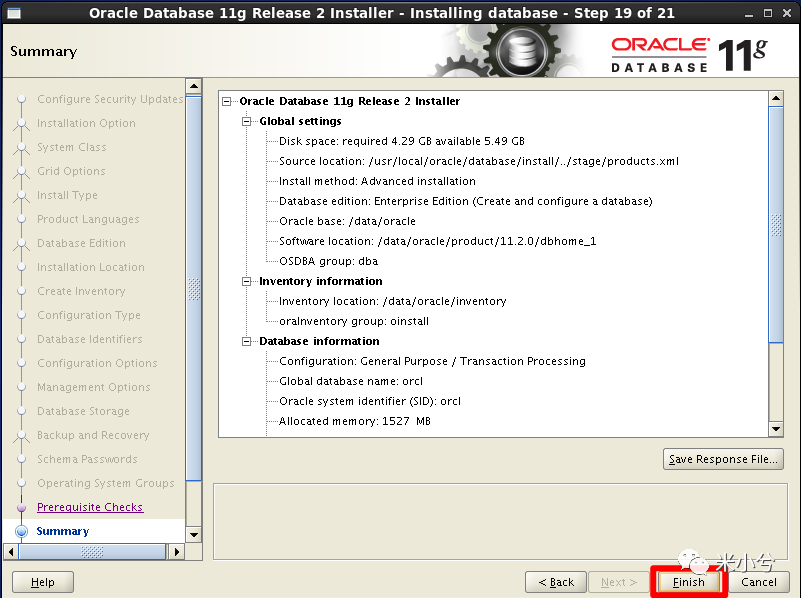Viewport: 801px width, 598px height.
Task: Select Oracle system identifier (SID) row
Action: [x=370, y=401]
